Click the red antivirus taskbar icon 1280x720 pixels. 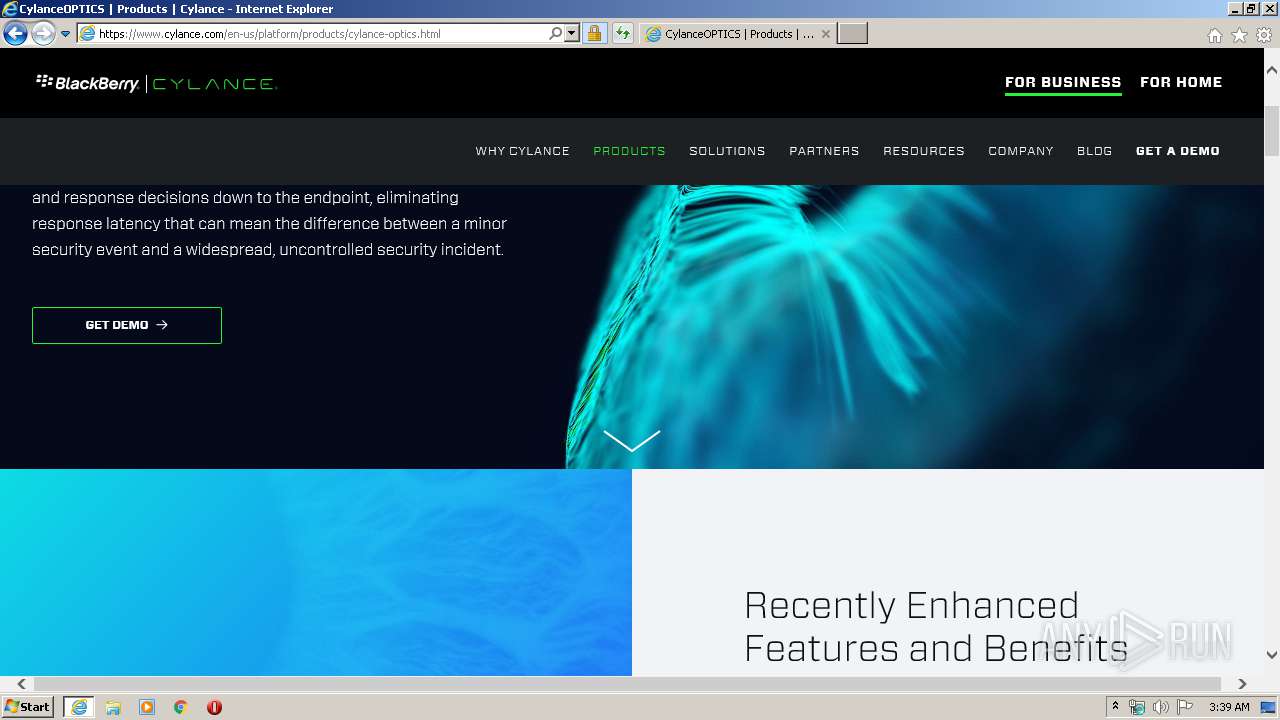click(x=214, y=707)
